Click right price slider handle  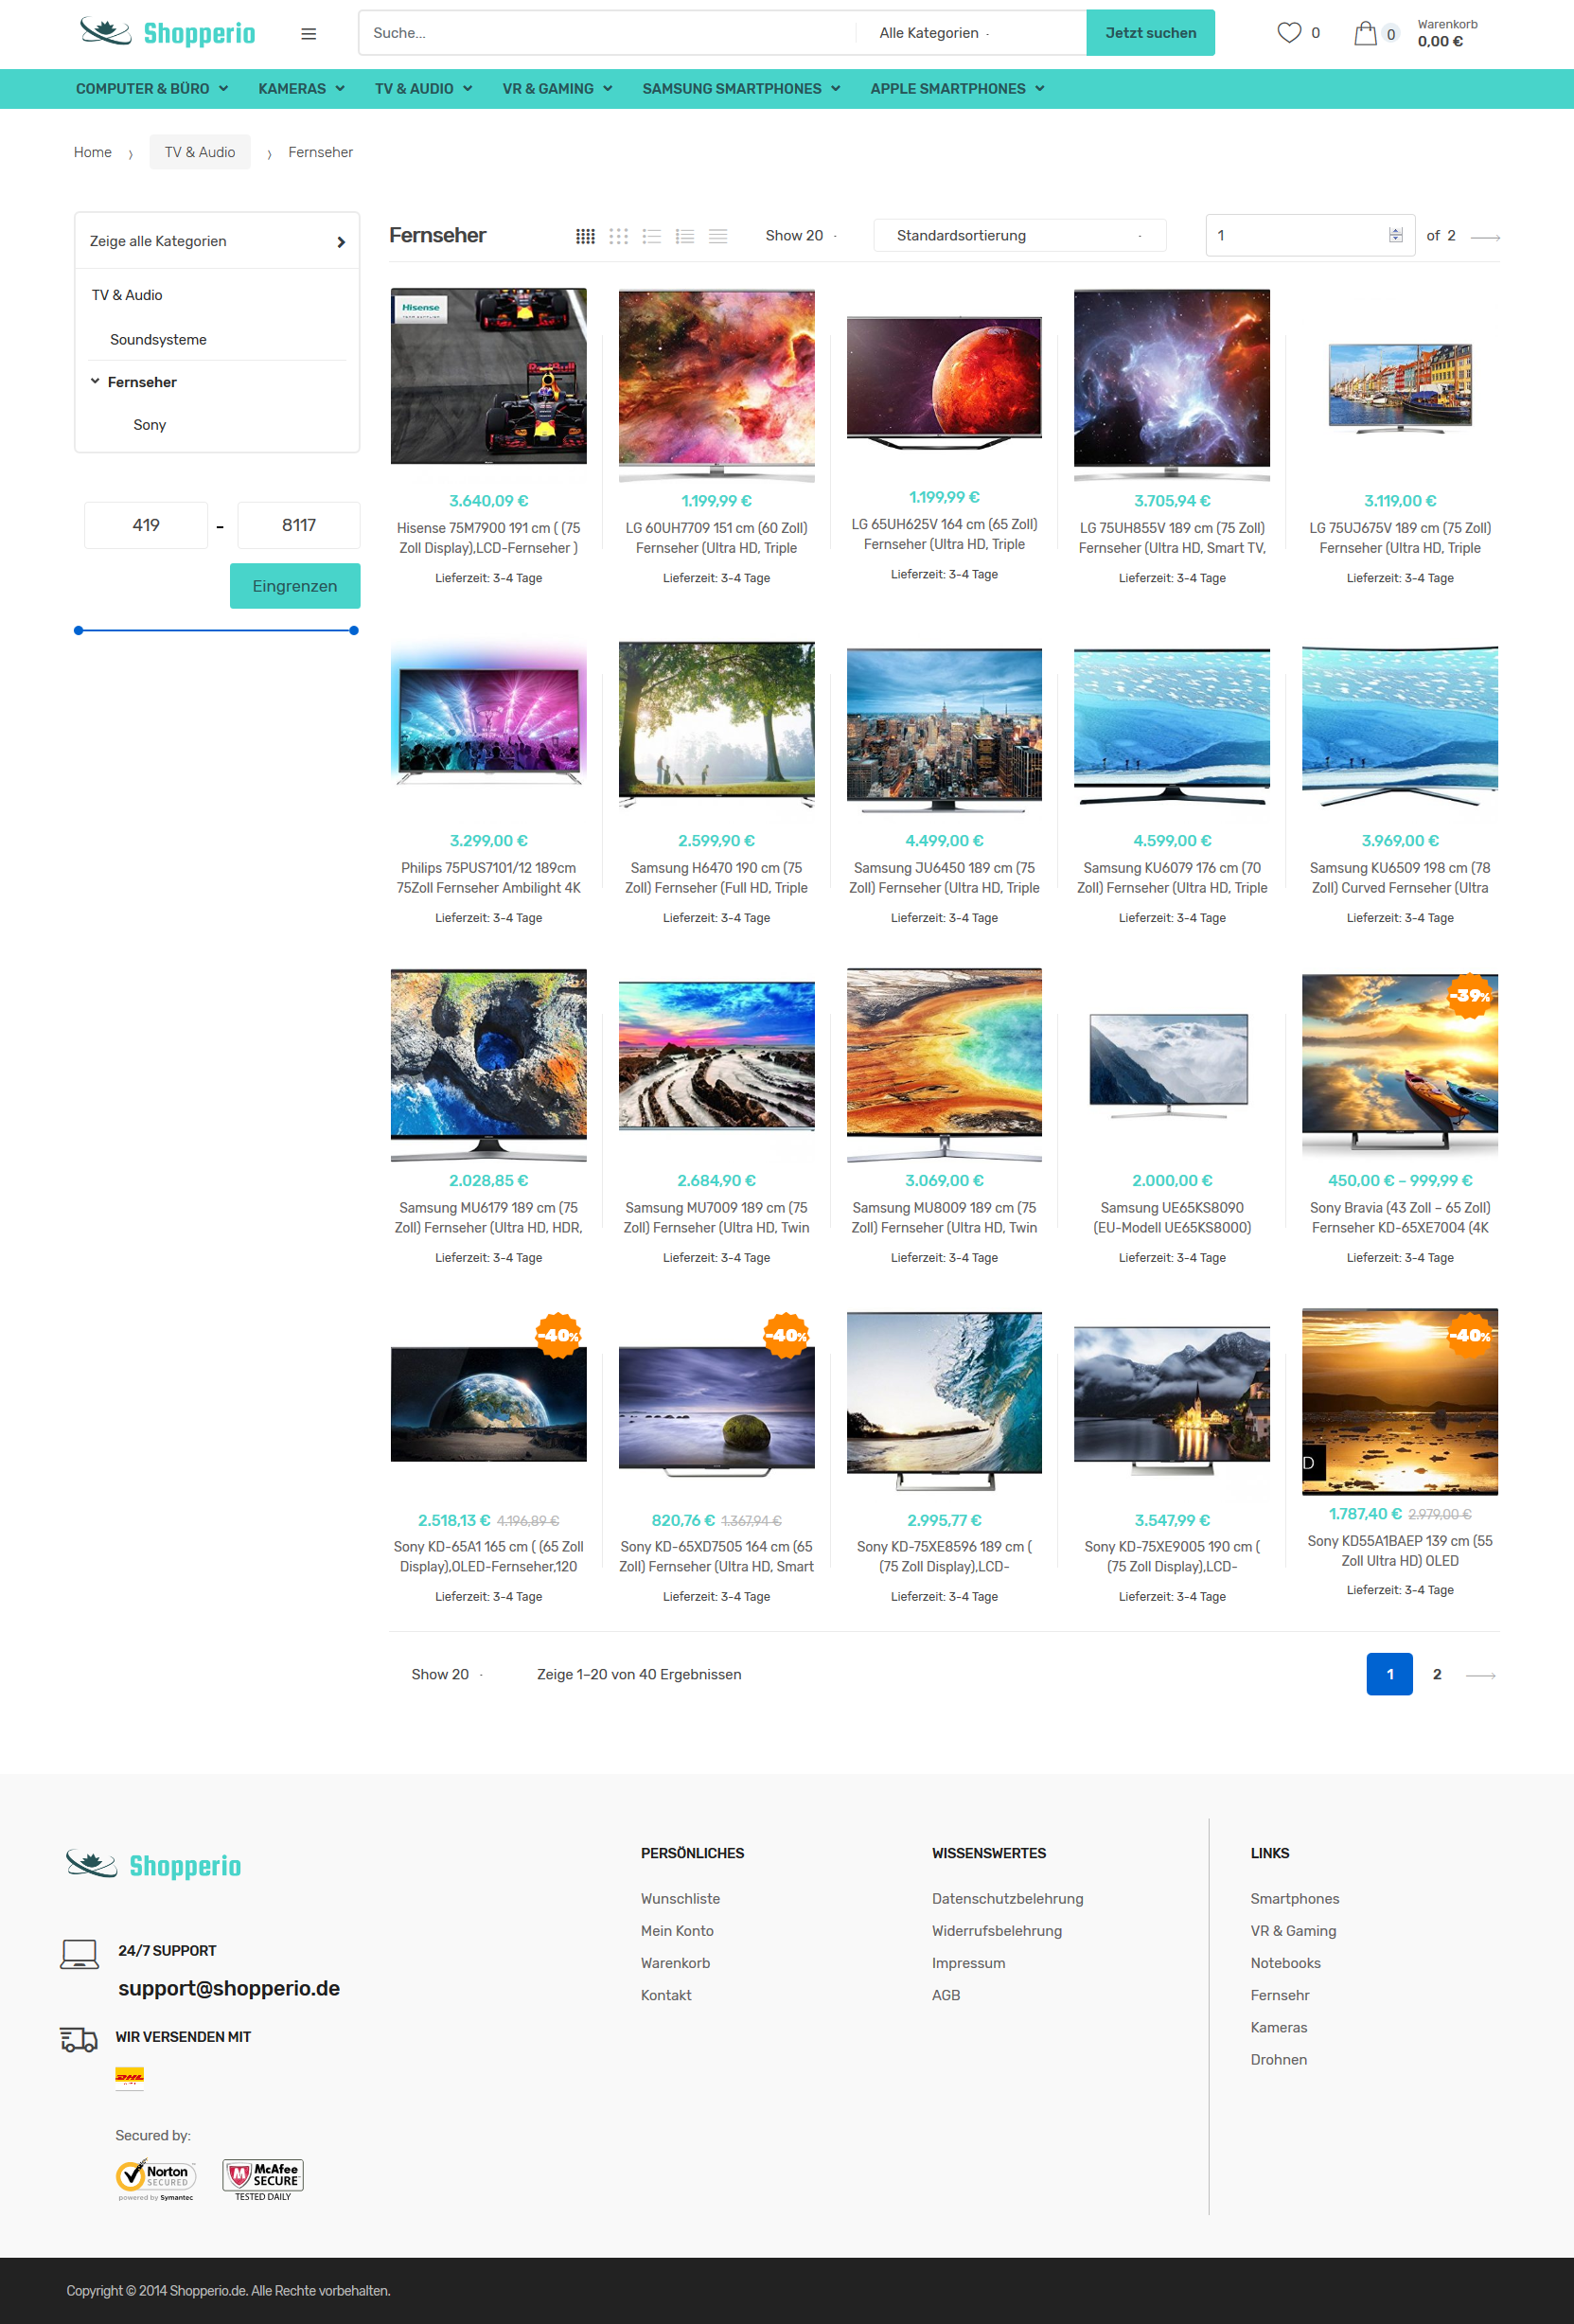(x=354, y=631)
